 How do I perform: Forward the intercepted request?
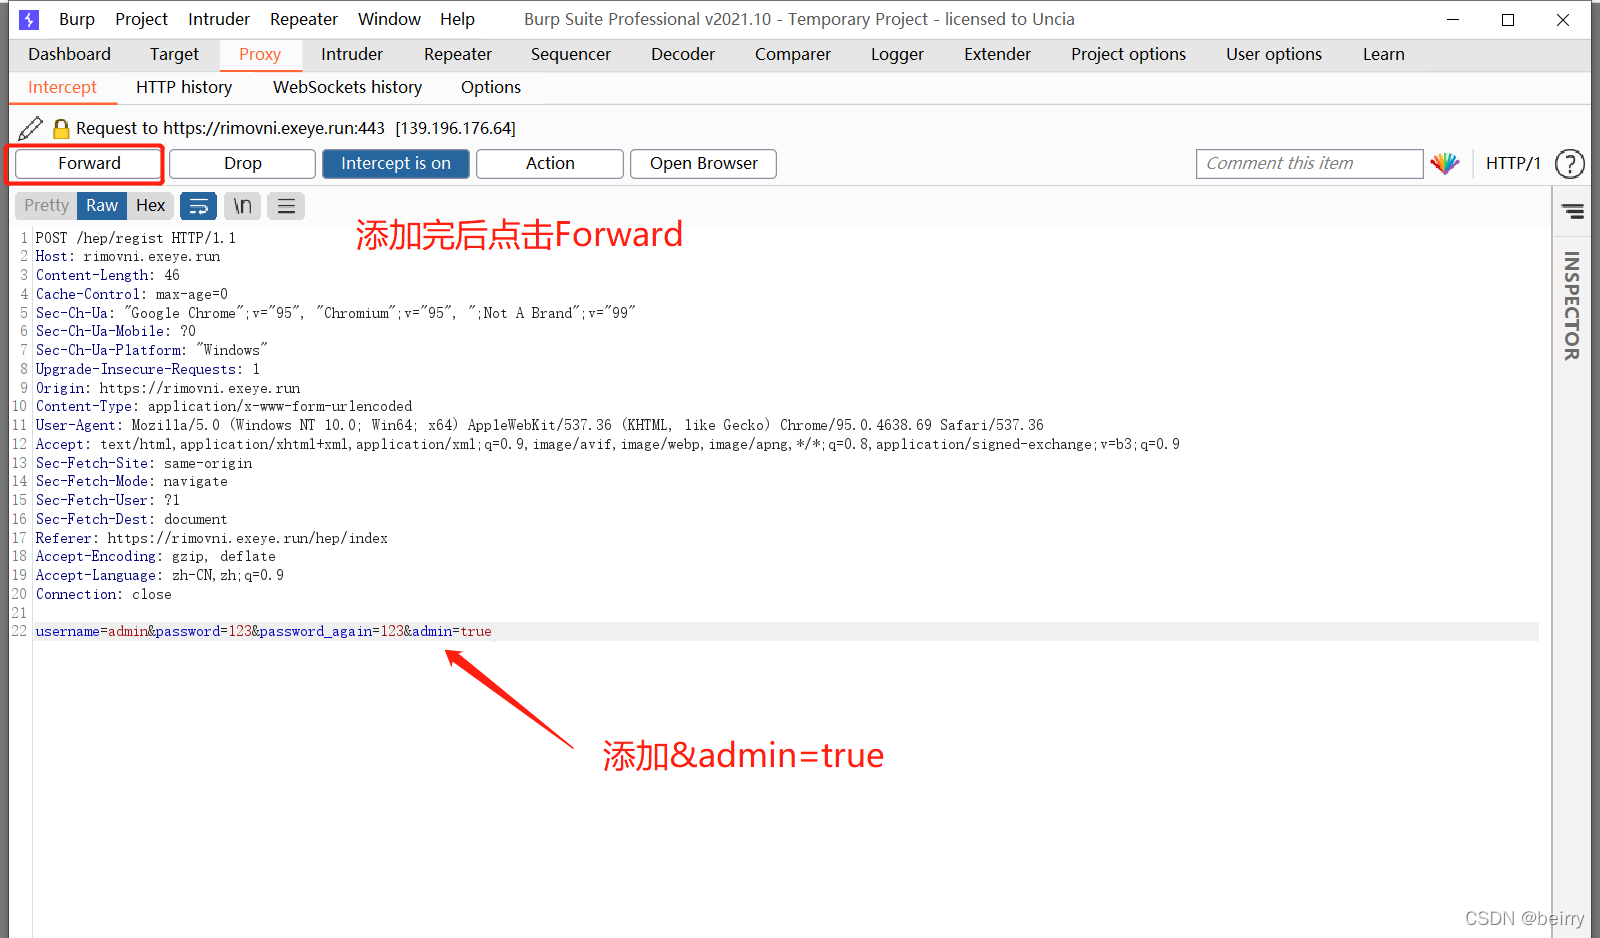coord(89,163)
